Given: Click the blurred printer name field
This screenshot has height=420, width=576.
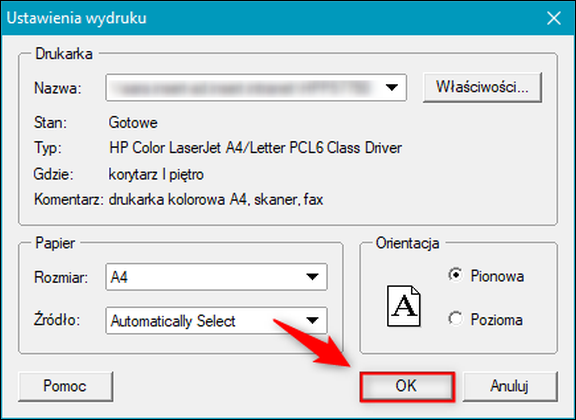Looking at the screenshot, I should pos(256,87).
